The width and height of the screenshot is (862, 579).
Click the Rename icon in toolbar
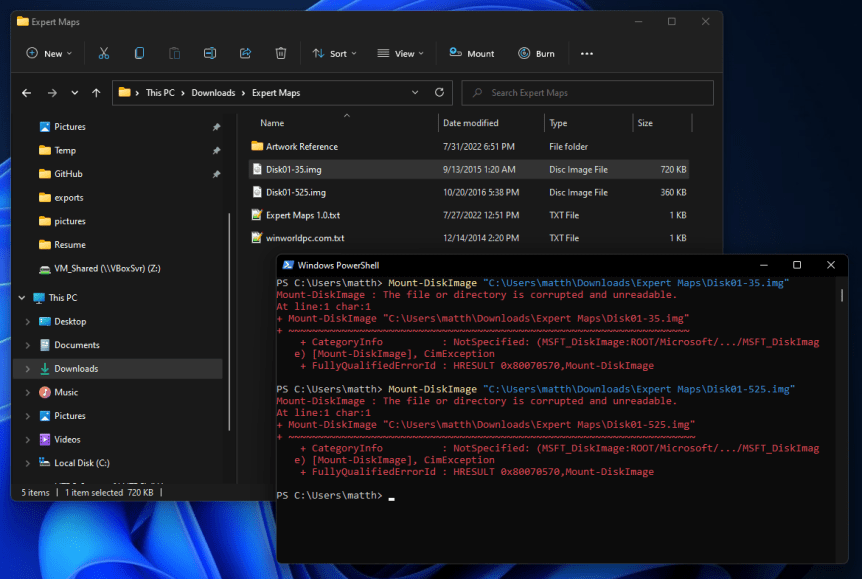pyautogui.click(x=210, y=53)
